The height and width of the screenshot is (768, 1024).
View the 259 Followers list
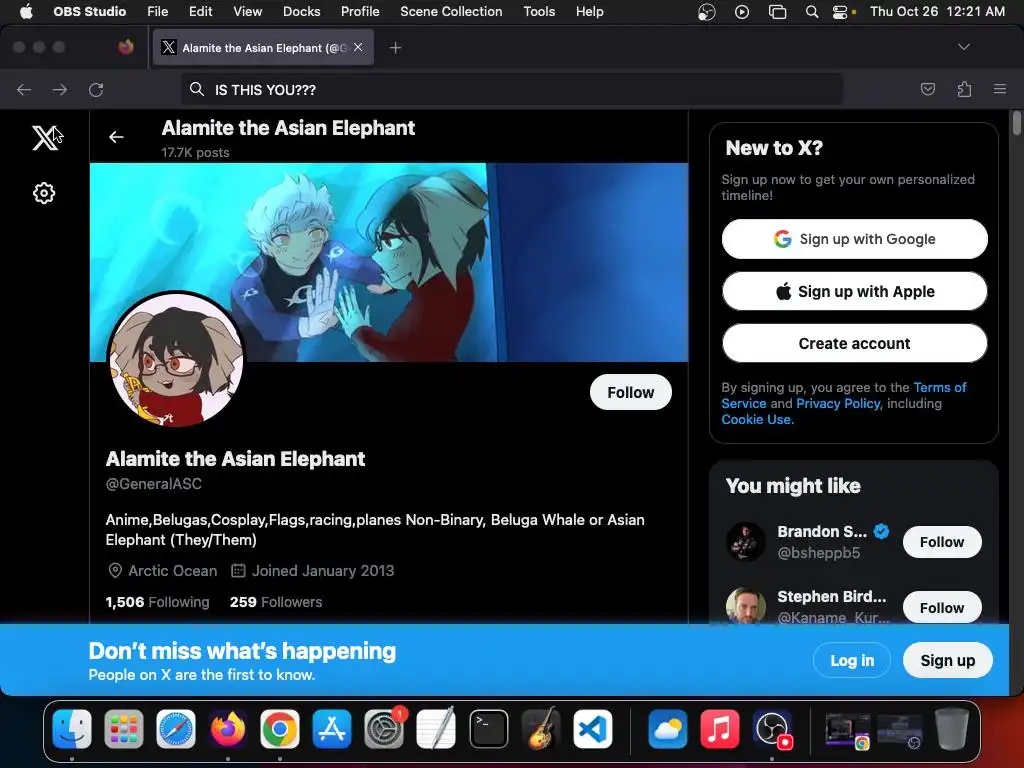coord(276,602)
